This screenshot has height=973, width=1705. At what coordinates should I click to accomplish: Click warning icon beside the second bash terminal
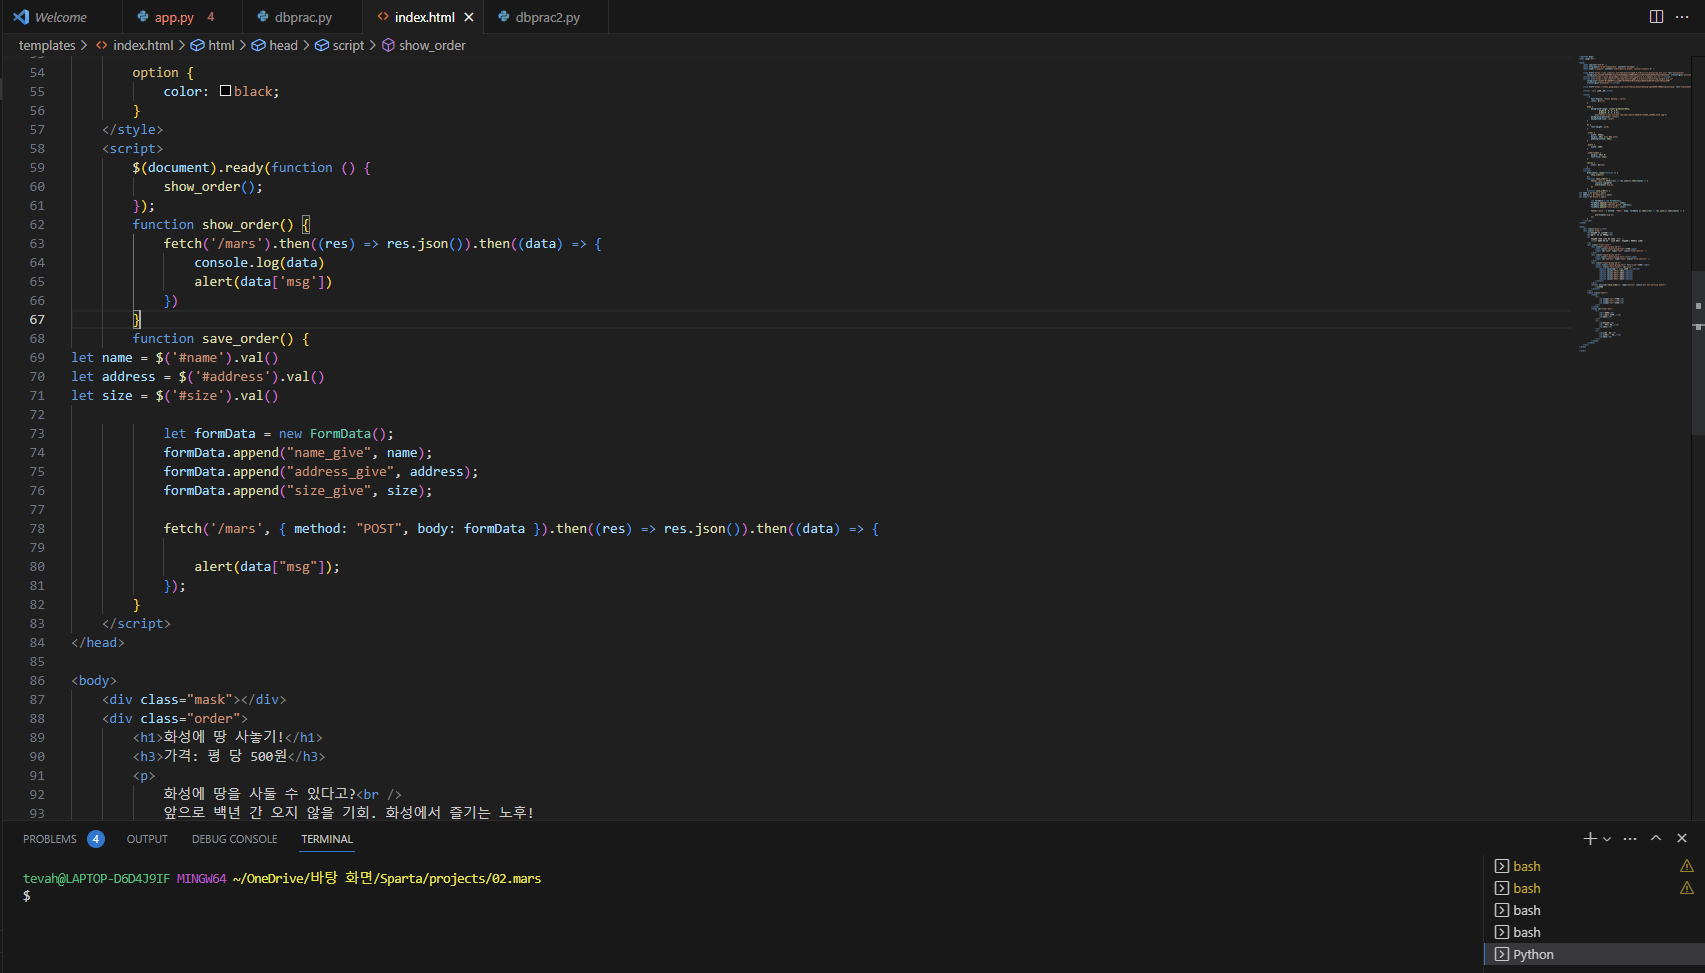[x=1687, y=888]
